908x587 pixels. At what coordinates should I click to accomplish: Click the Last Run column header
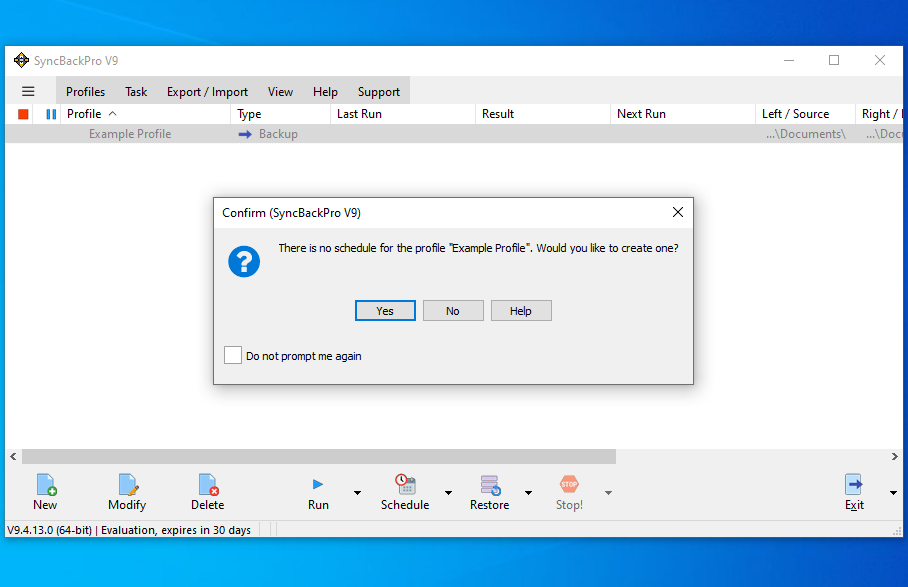(x=403, y=114)
